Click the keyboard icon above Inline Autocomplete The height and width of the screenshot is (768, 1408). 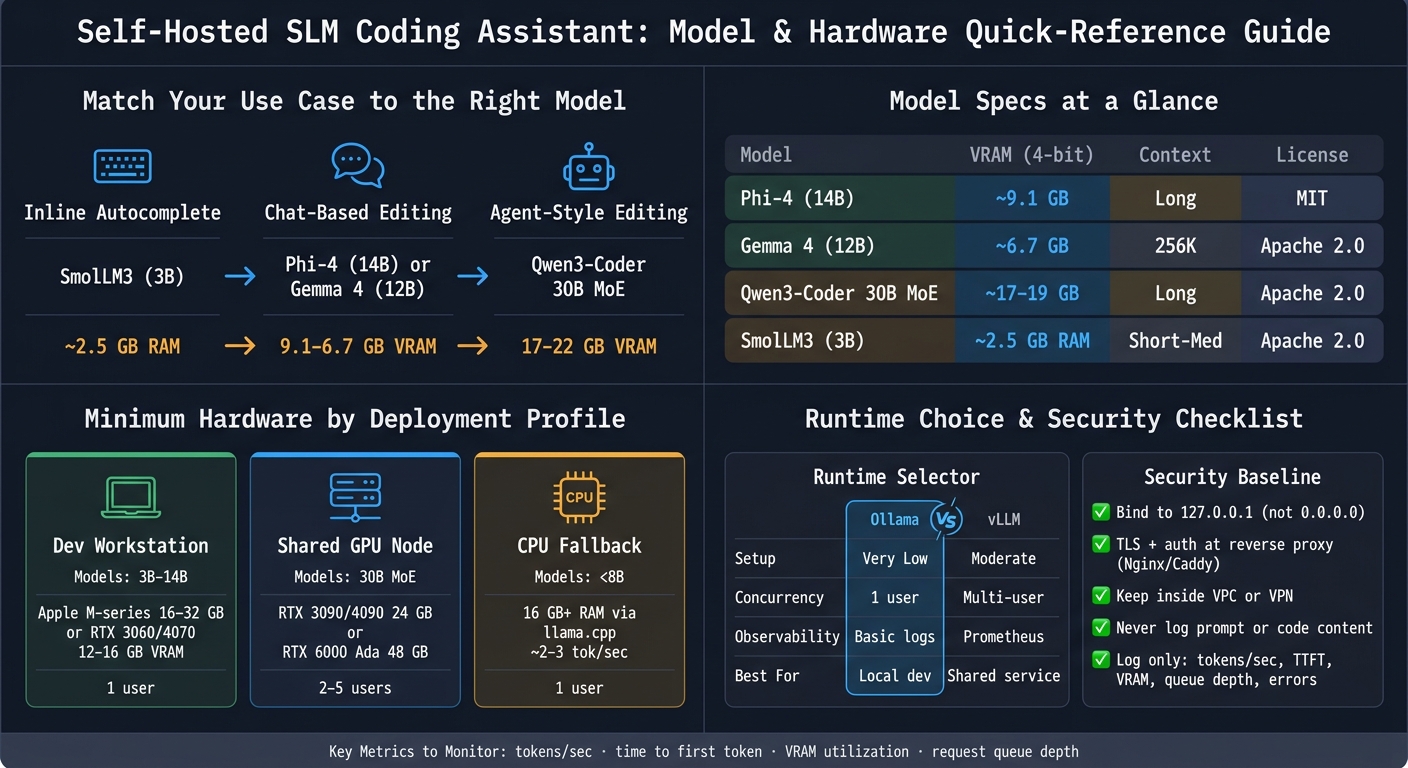122,166
